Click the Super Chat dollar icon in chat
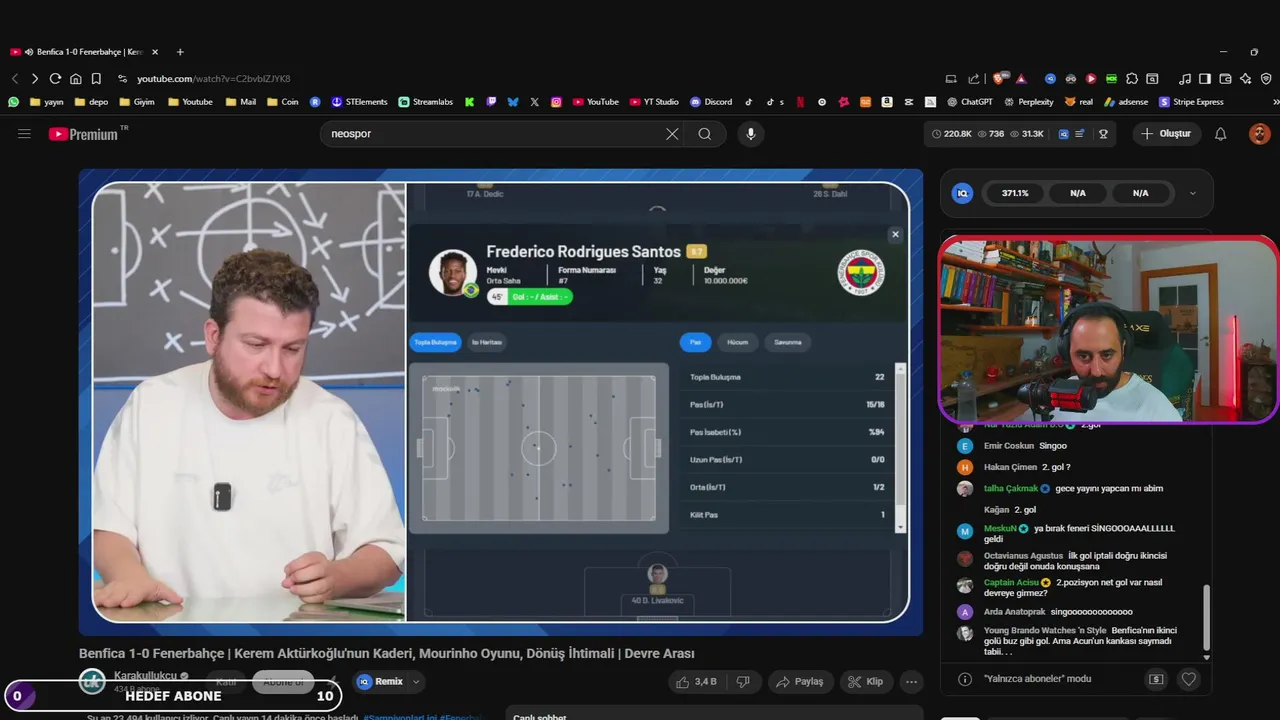Viewport: 1280px width, 720px height. (1156, 679)
